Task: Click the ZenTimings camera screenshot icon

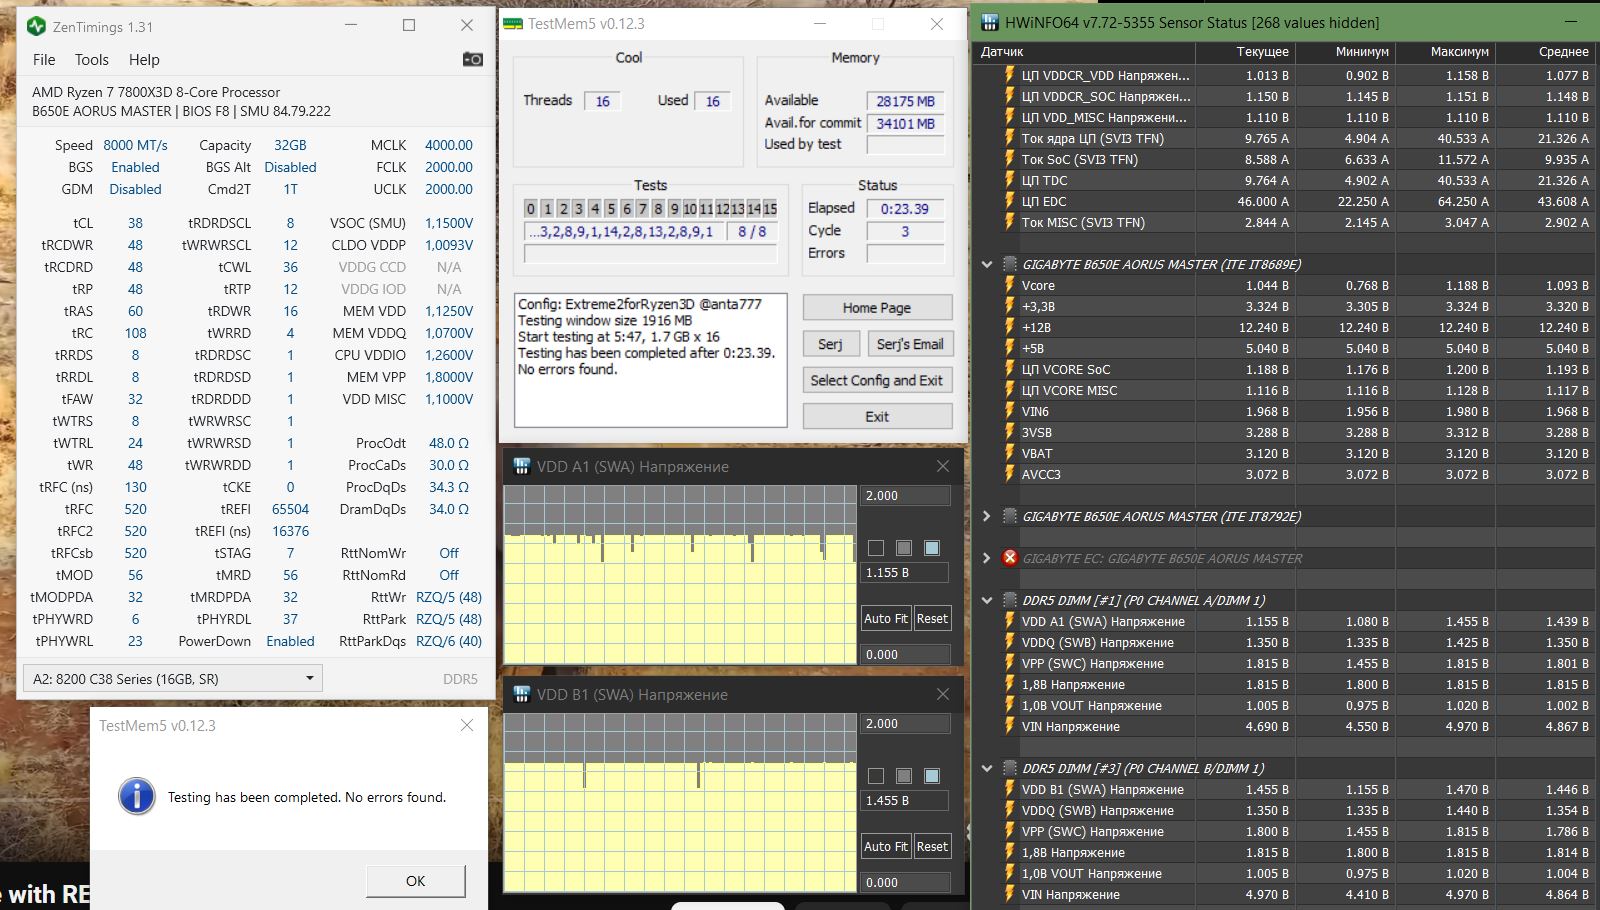Action: click(472, 60)
